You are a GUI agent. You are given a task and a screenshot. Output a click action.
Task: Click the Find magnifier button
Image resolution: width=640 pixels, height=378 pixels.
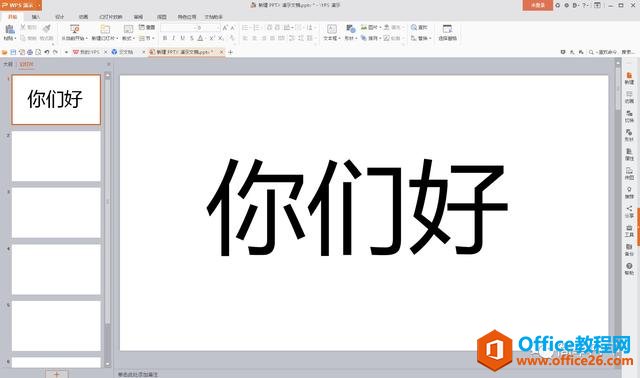click(x=419, y=27)
